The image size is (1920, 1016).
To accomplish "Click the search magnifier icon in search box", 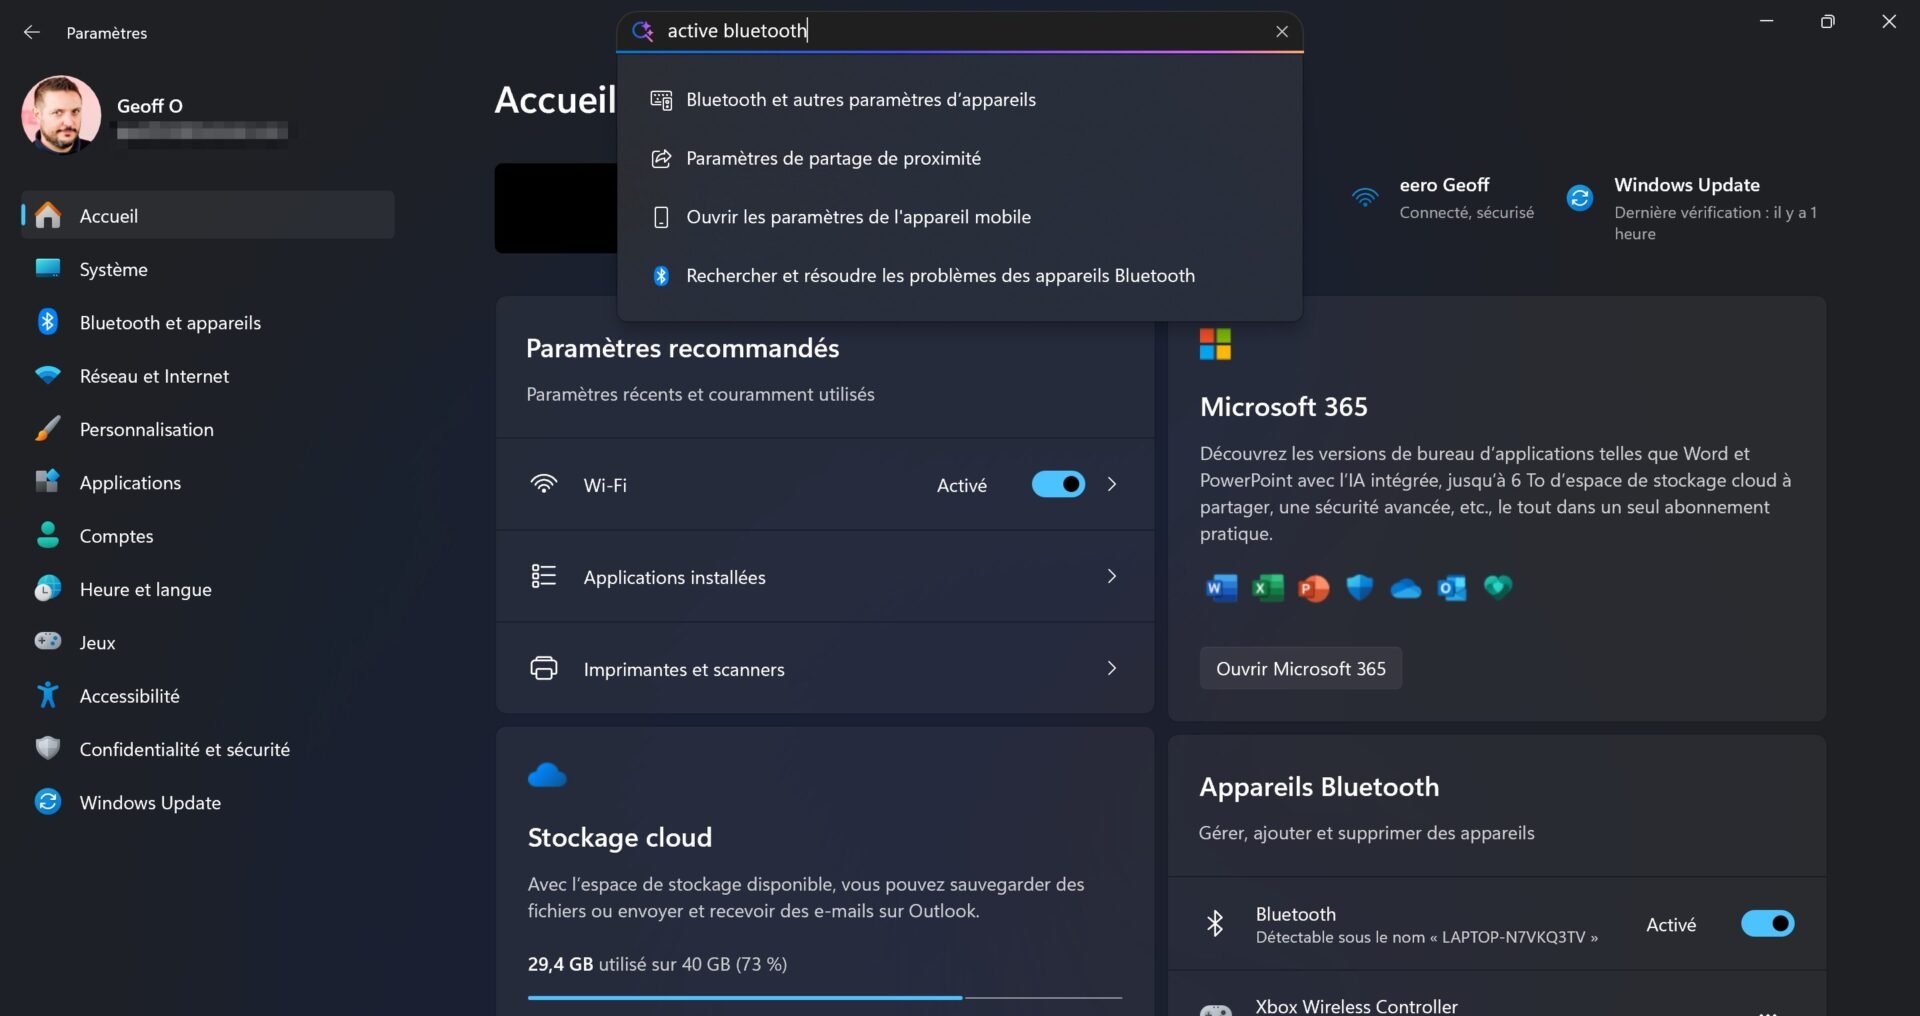I will pyautogui.click(x=643, y=31).
